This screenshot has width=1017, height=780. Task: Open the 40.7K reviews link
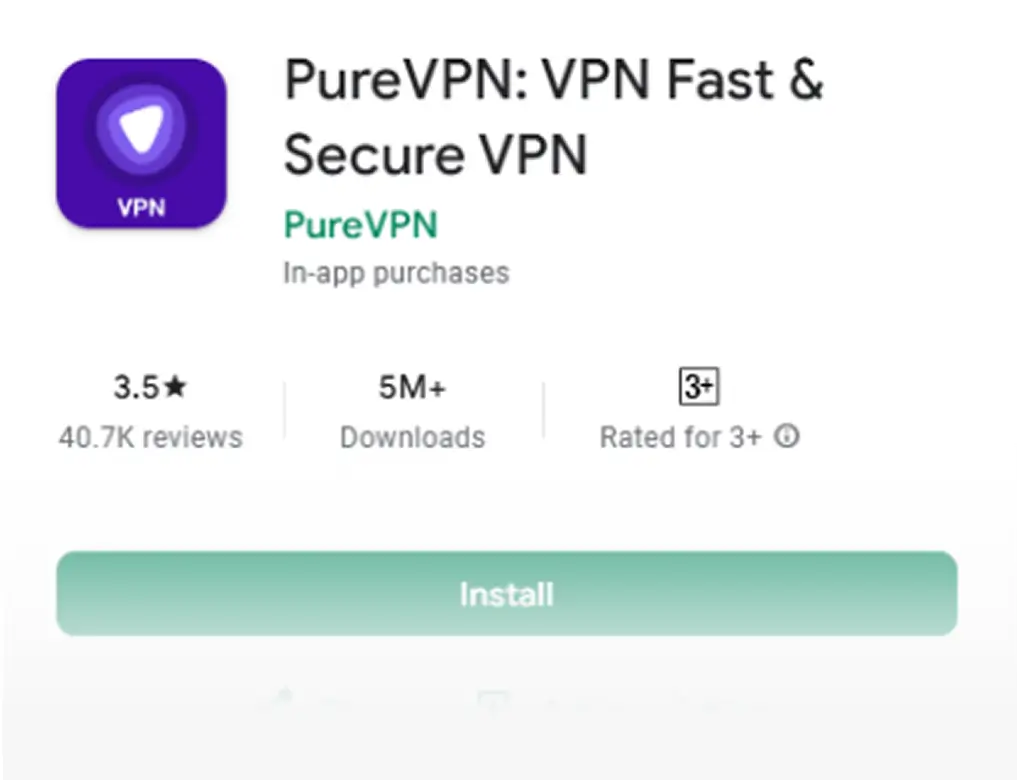150,437
